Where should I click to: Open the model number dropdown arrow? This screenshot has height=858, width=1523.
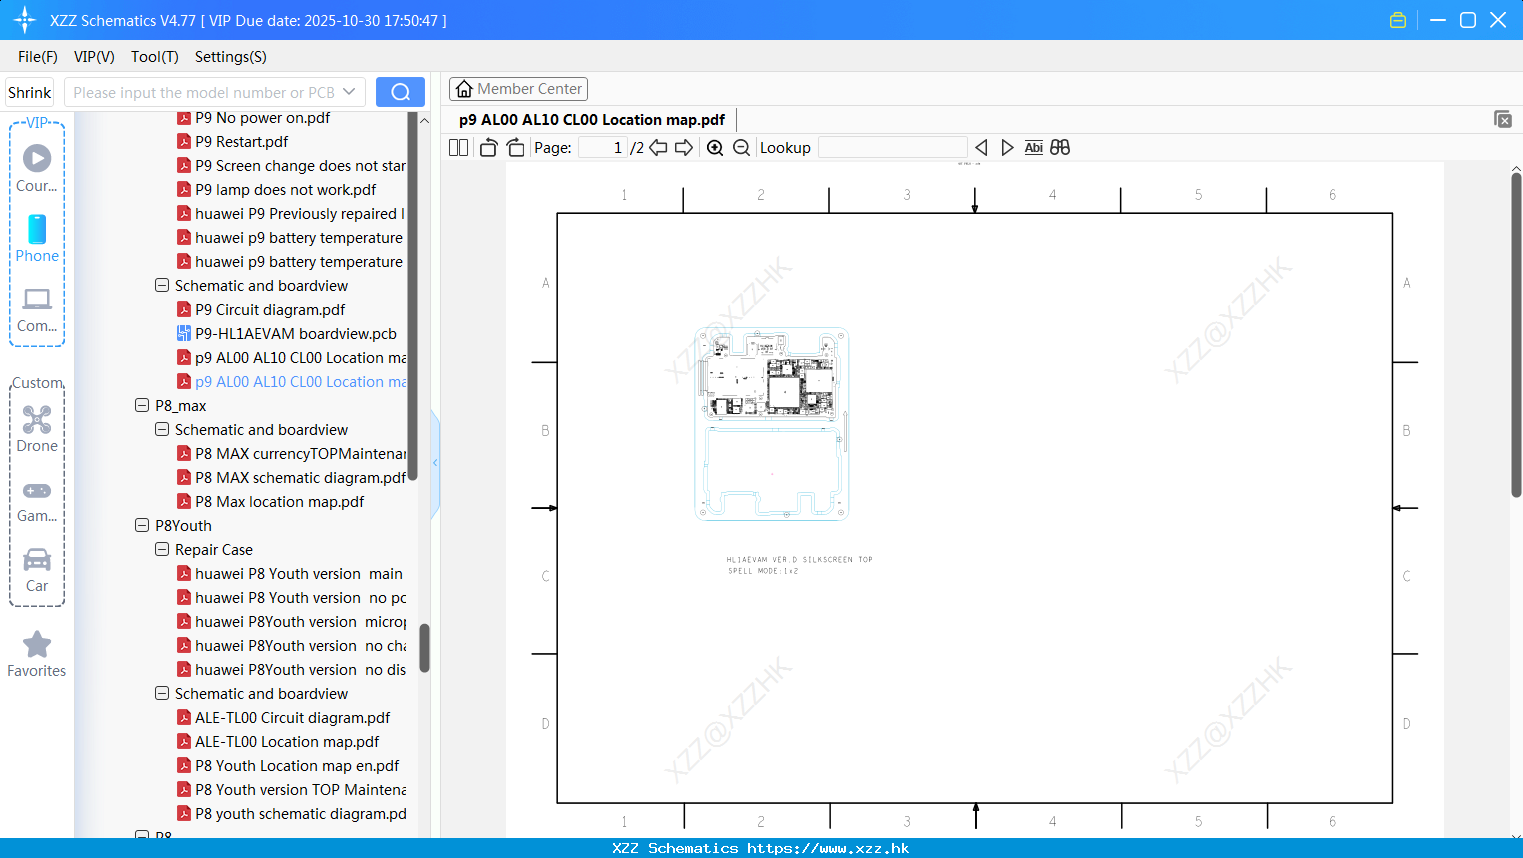(349, 92)
